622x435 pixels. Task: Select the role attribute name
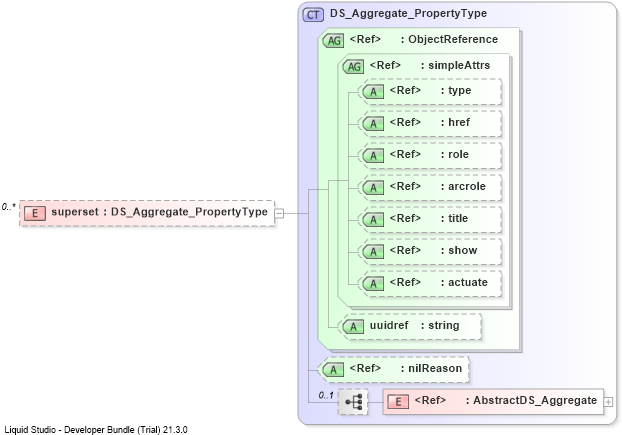pos(458,154)
